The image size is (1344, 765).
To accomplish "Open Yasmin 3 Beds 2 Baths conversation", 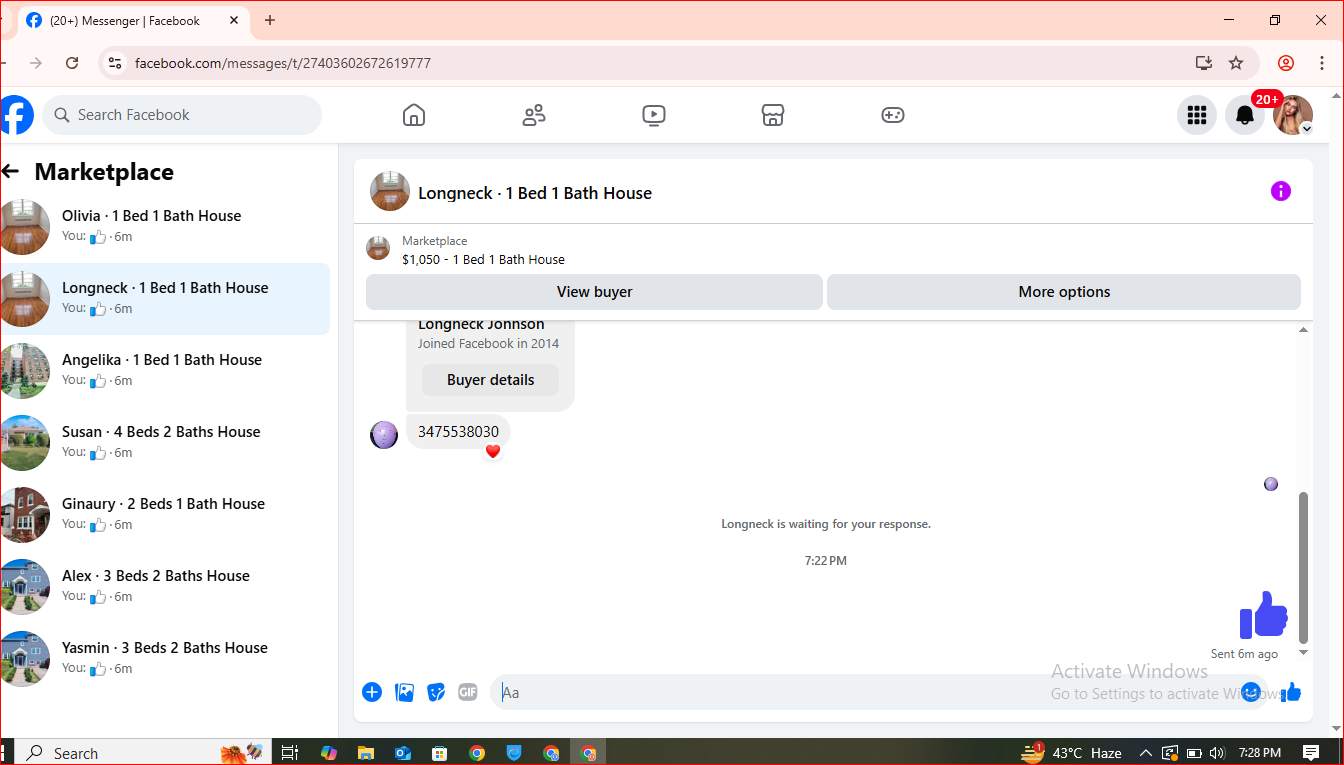I will (165, 658).
